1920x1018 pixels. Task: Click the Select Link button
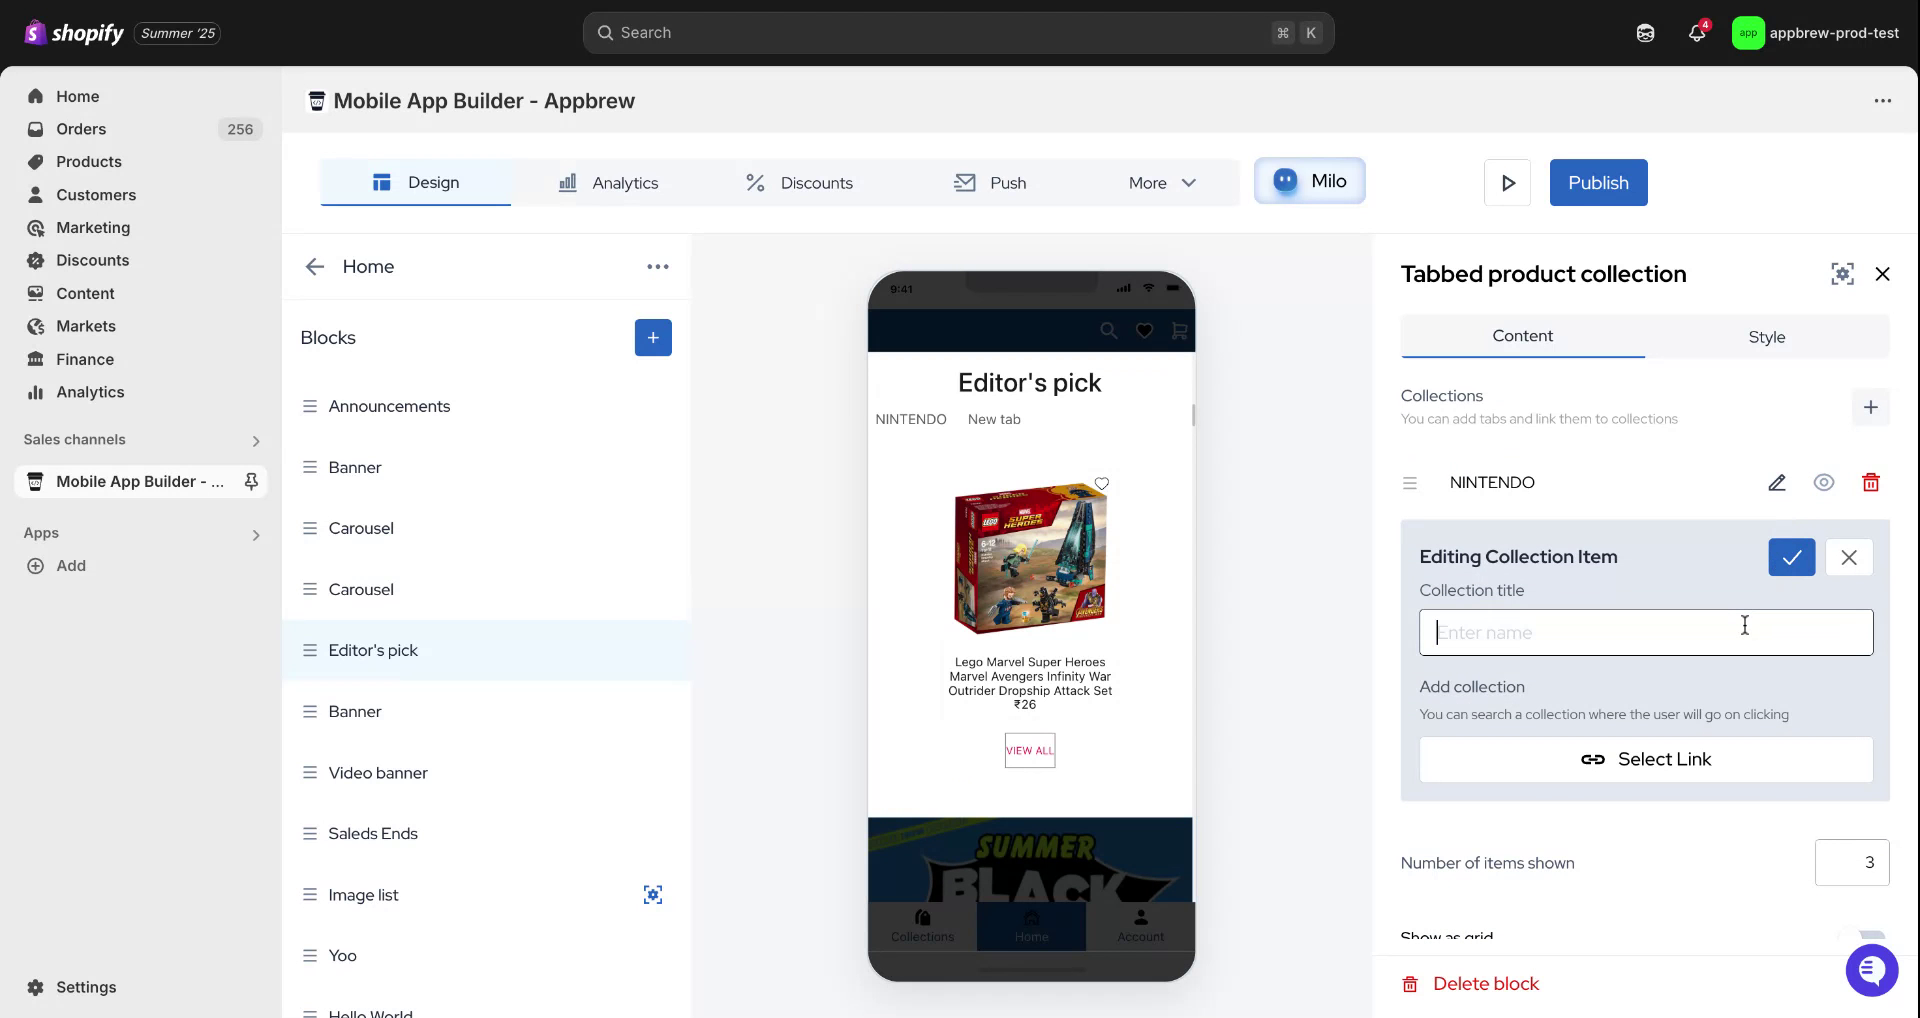click(x=1645, y=760)
